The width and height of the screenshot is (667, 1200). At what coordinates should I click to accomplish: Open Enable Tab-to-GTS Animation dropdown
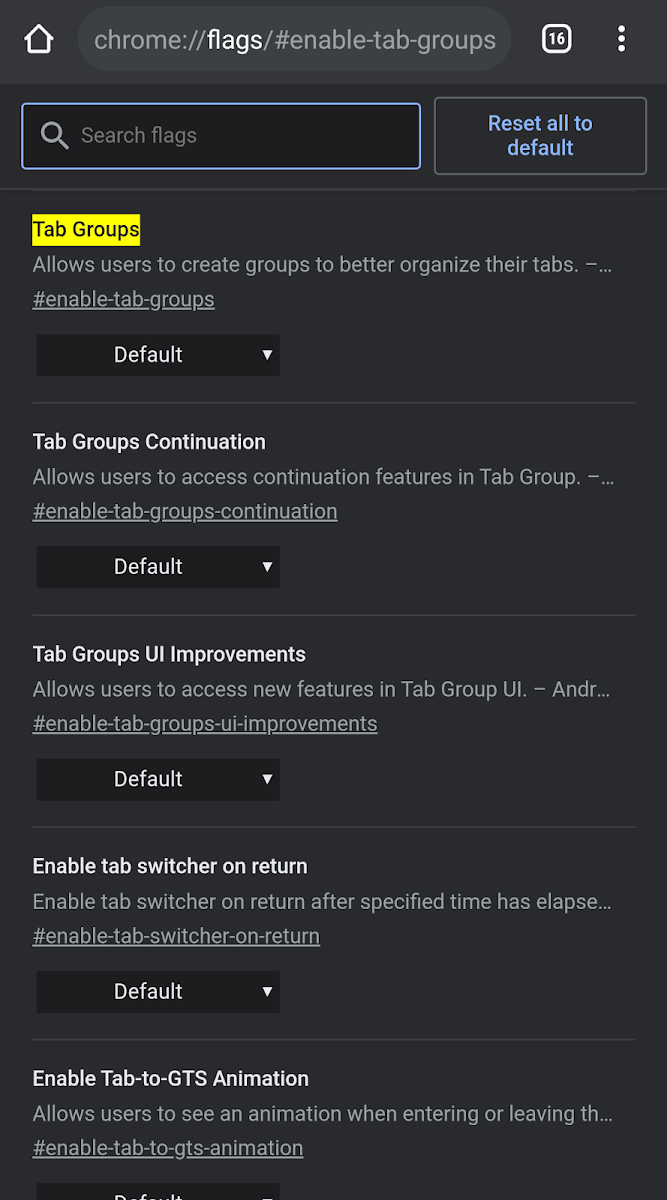tap(158, 1192)
